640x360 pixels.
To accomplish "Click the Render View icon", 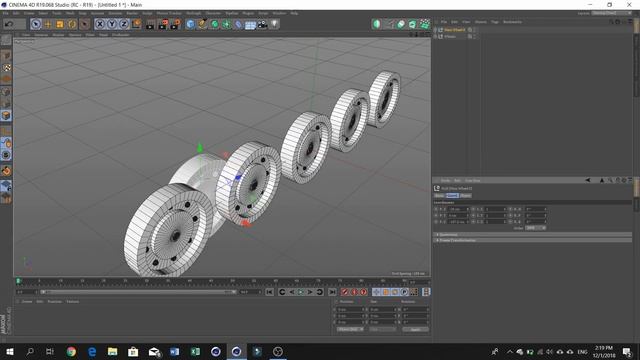I will click(150, 24).
